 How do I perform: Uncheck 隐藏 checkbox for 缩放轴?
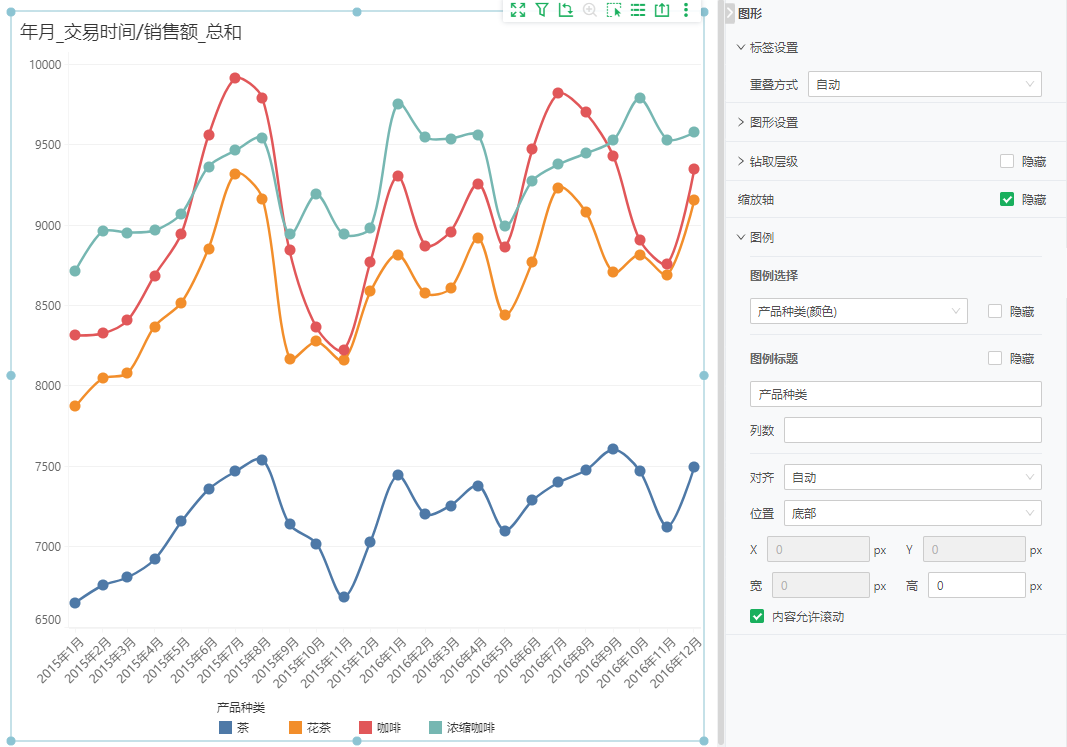click(x=1007, y=199)
